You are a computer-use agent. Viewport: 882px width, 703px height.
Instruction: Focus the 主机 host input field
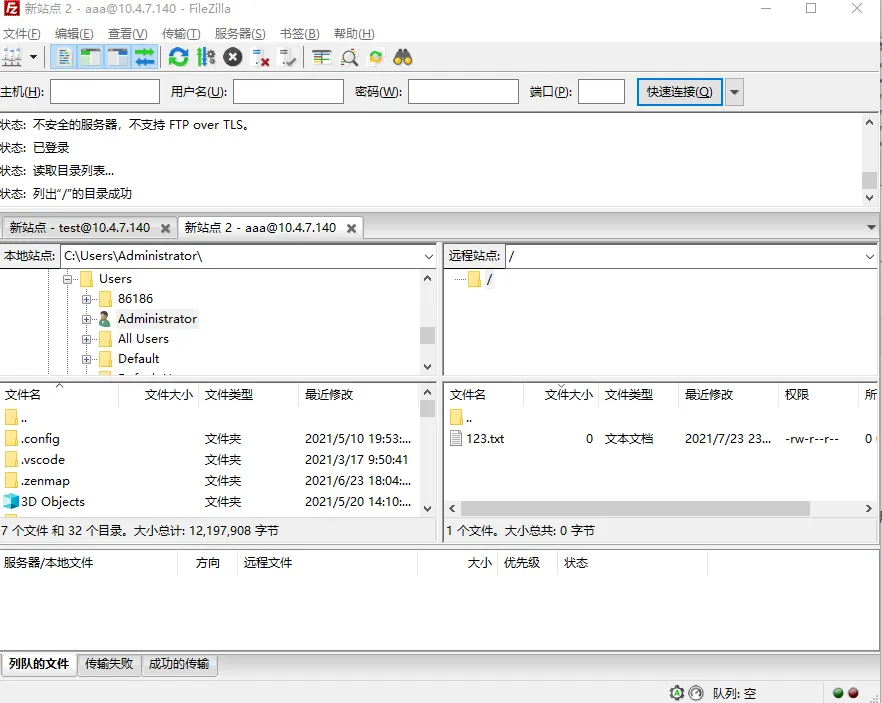click(105, 92)
